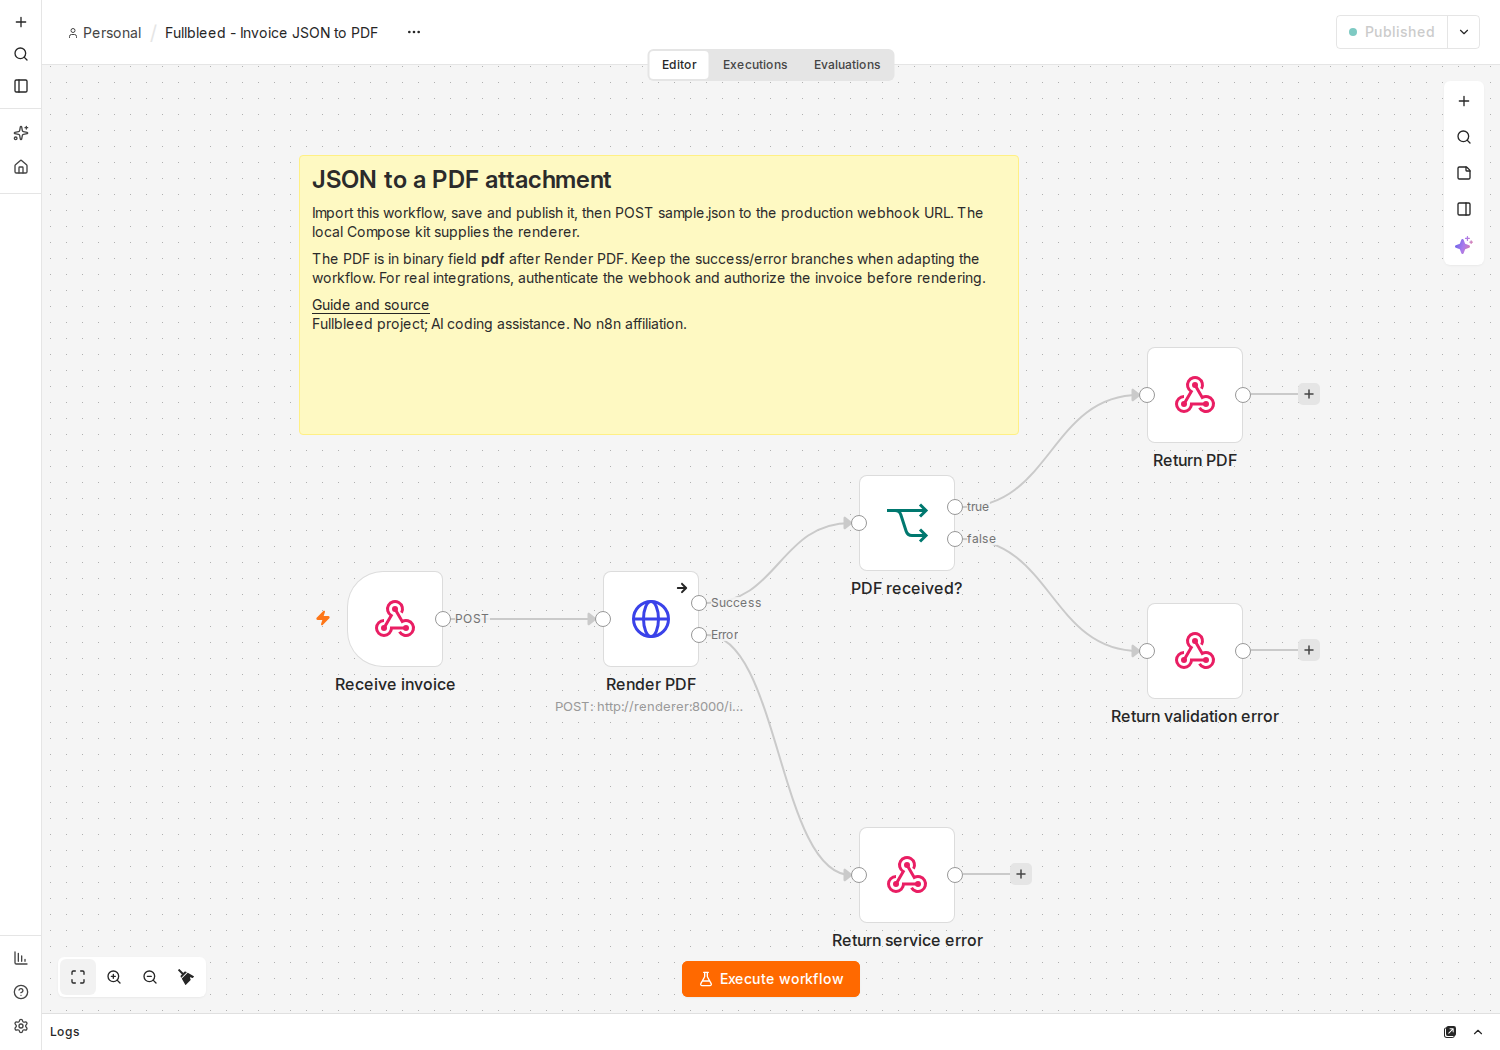Screen dimensions: 1500x1050
Task: Add a sticky note from the canvas toolbar
Action: 1464,173
